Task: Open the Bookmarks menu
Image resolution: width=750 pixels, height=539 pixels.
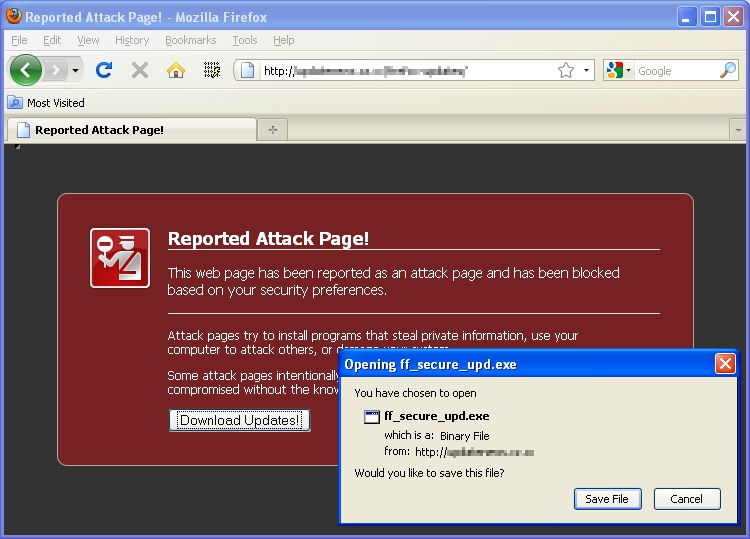Action: coord(190,40)
